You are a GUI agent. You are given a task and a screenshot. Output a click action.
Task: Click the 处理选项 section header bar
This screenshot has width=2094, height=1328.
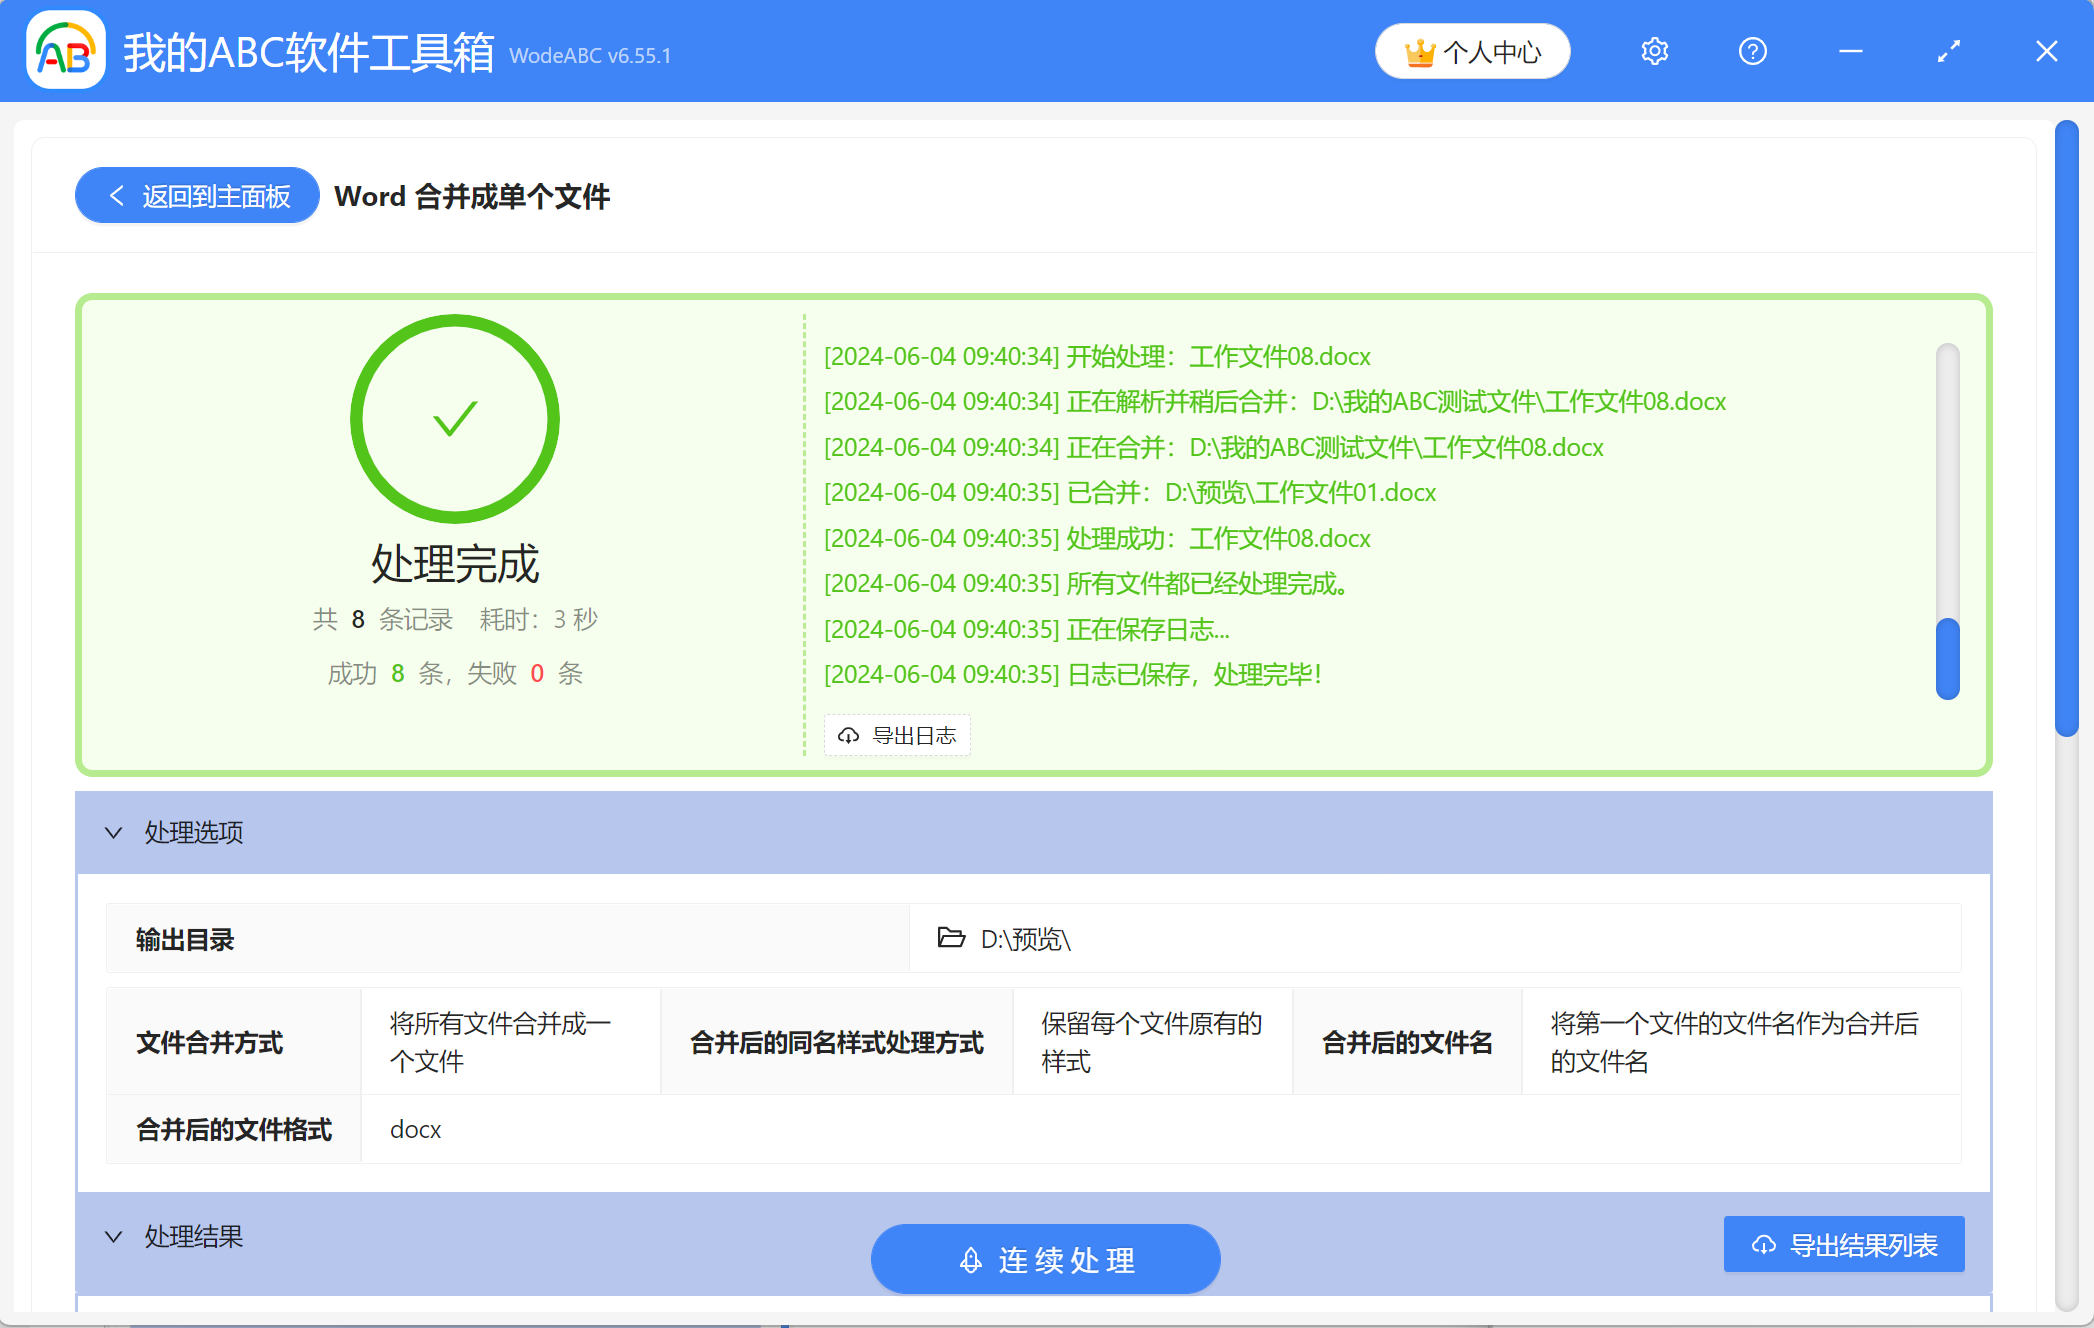pyautogui.click(x=1033, y=832)
